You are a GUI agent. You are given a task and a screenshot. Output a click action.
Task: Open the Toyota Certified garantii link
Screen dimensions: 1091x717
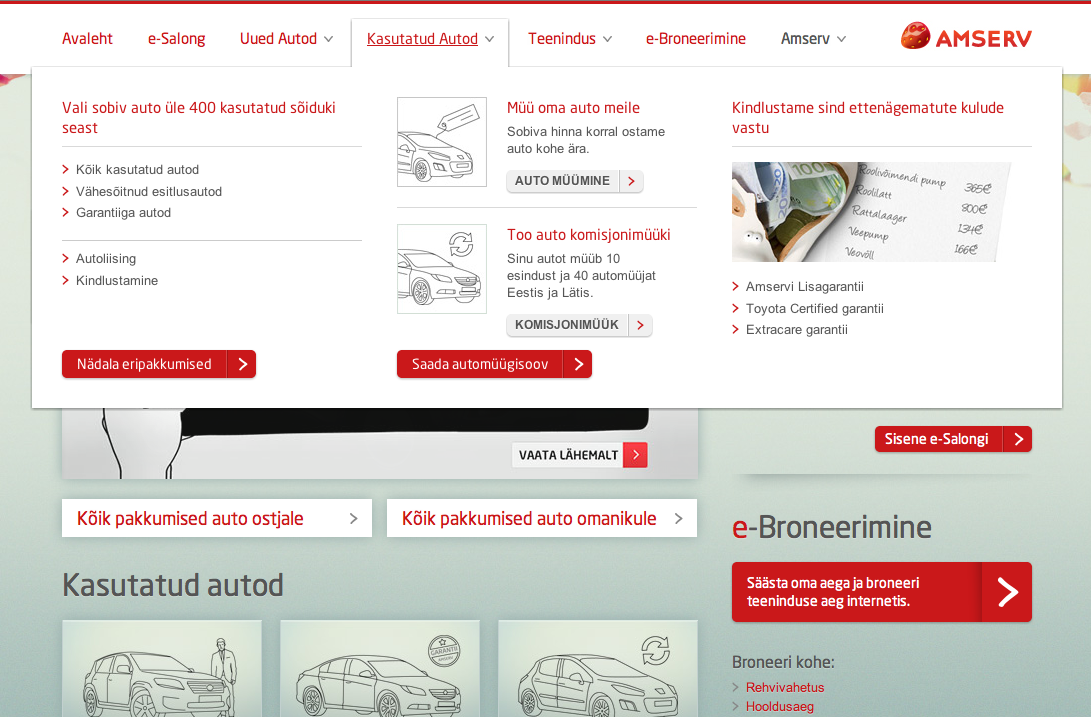(x=814, y=309)
